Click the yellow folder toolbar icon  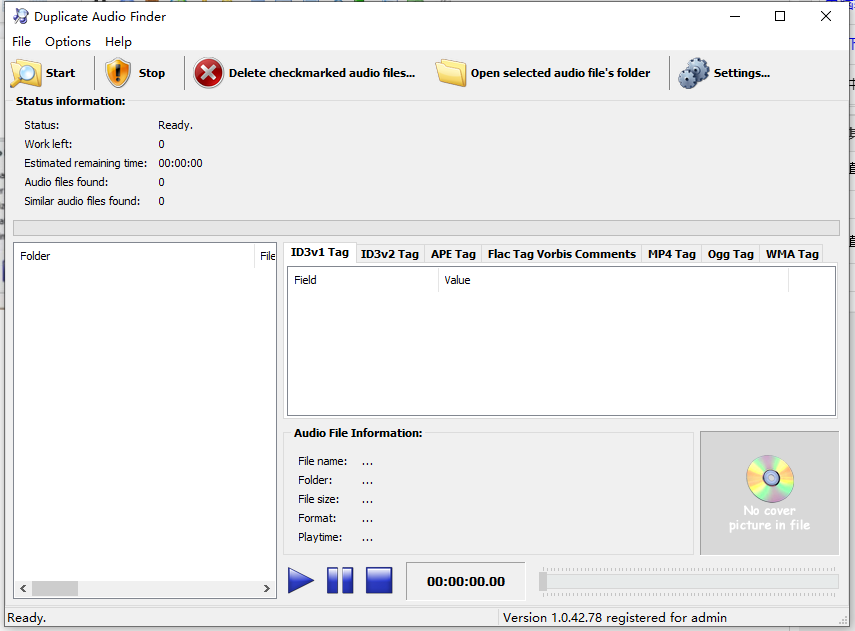(451, 73)
